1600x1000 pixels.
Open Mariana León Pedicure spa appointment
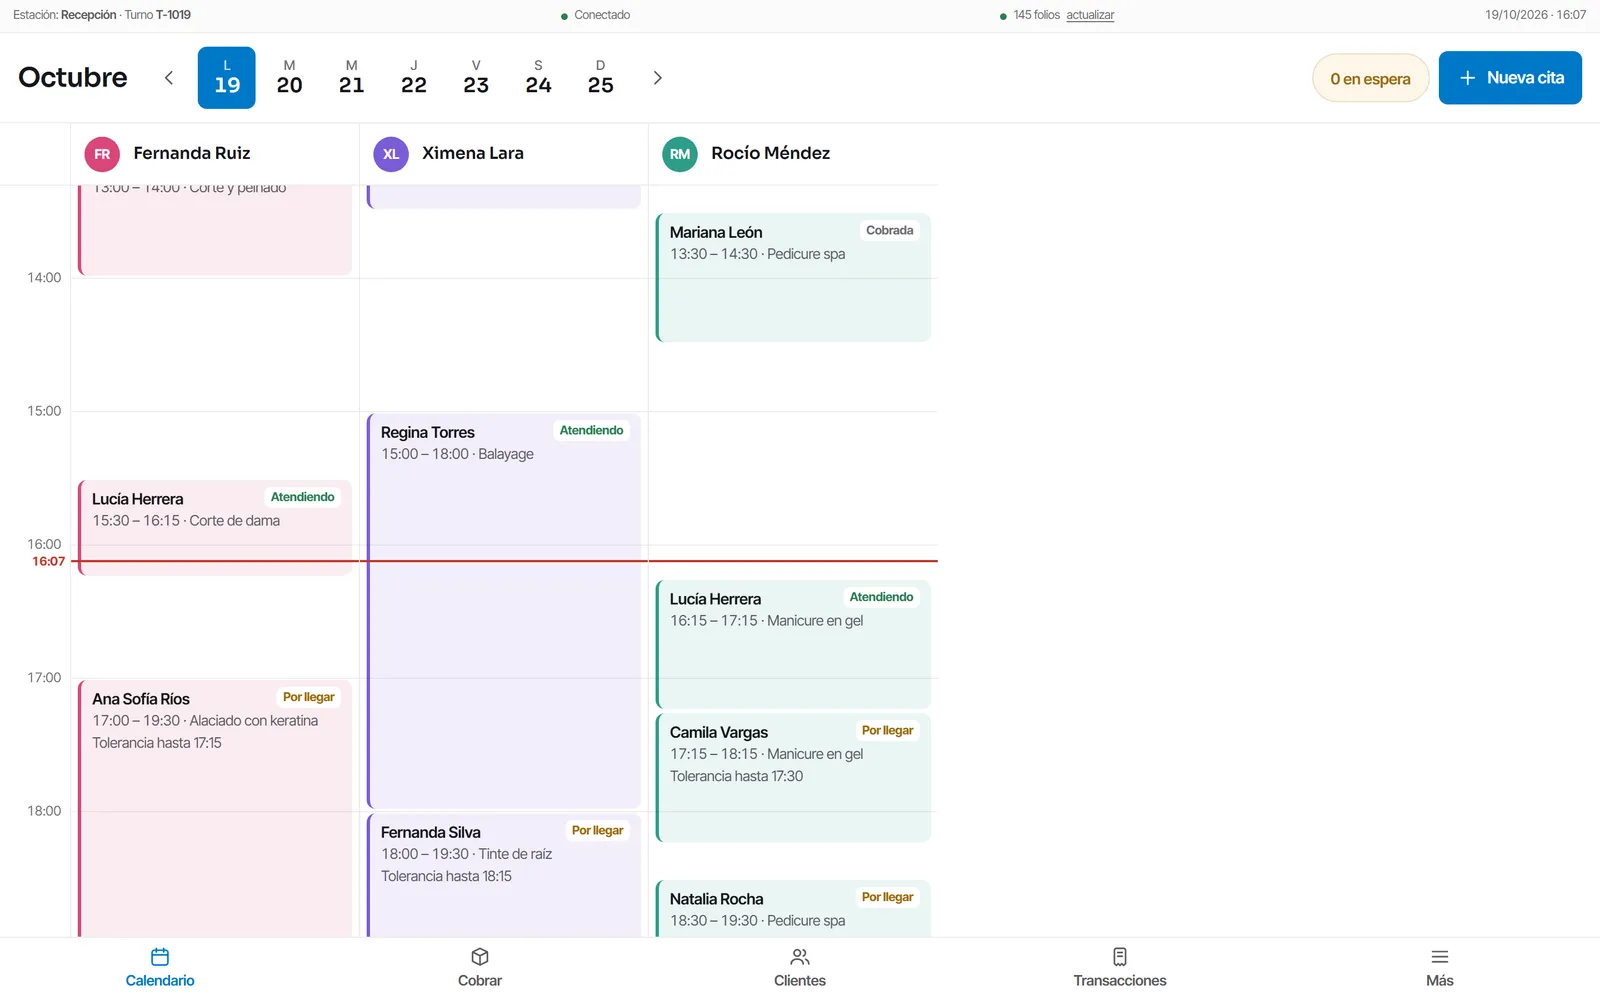tap(793, 277)
